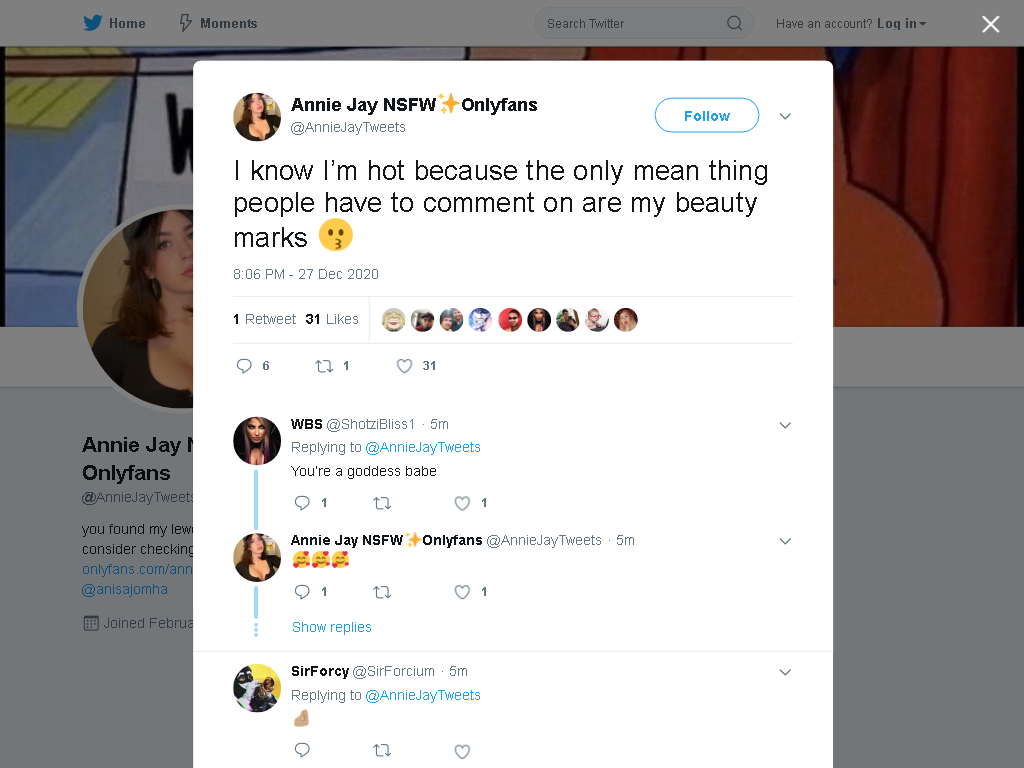The image size is (1024, 768).
Task: Follow Annie Jay's account
Action: pyautogui.click(x=707, y=116)
